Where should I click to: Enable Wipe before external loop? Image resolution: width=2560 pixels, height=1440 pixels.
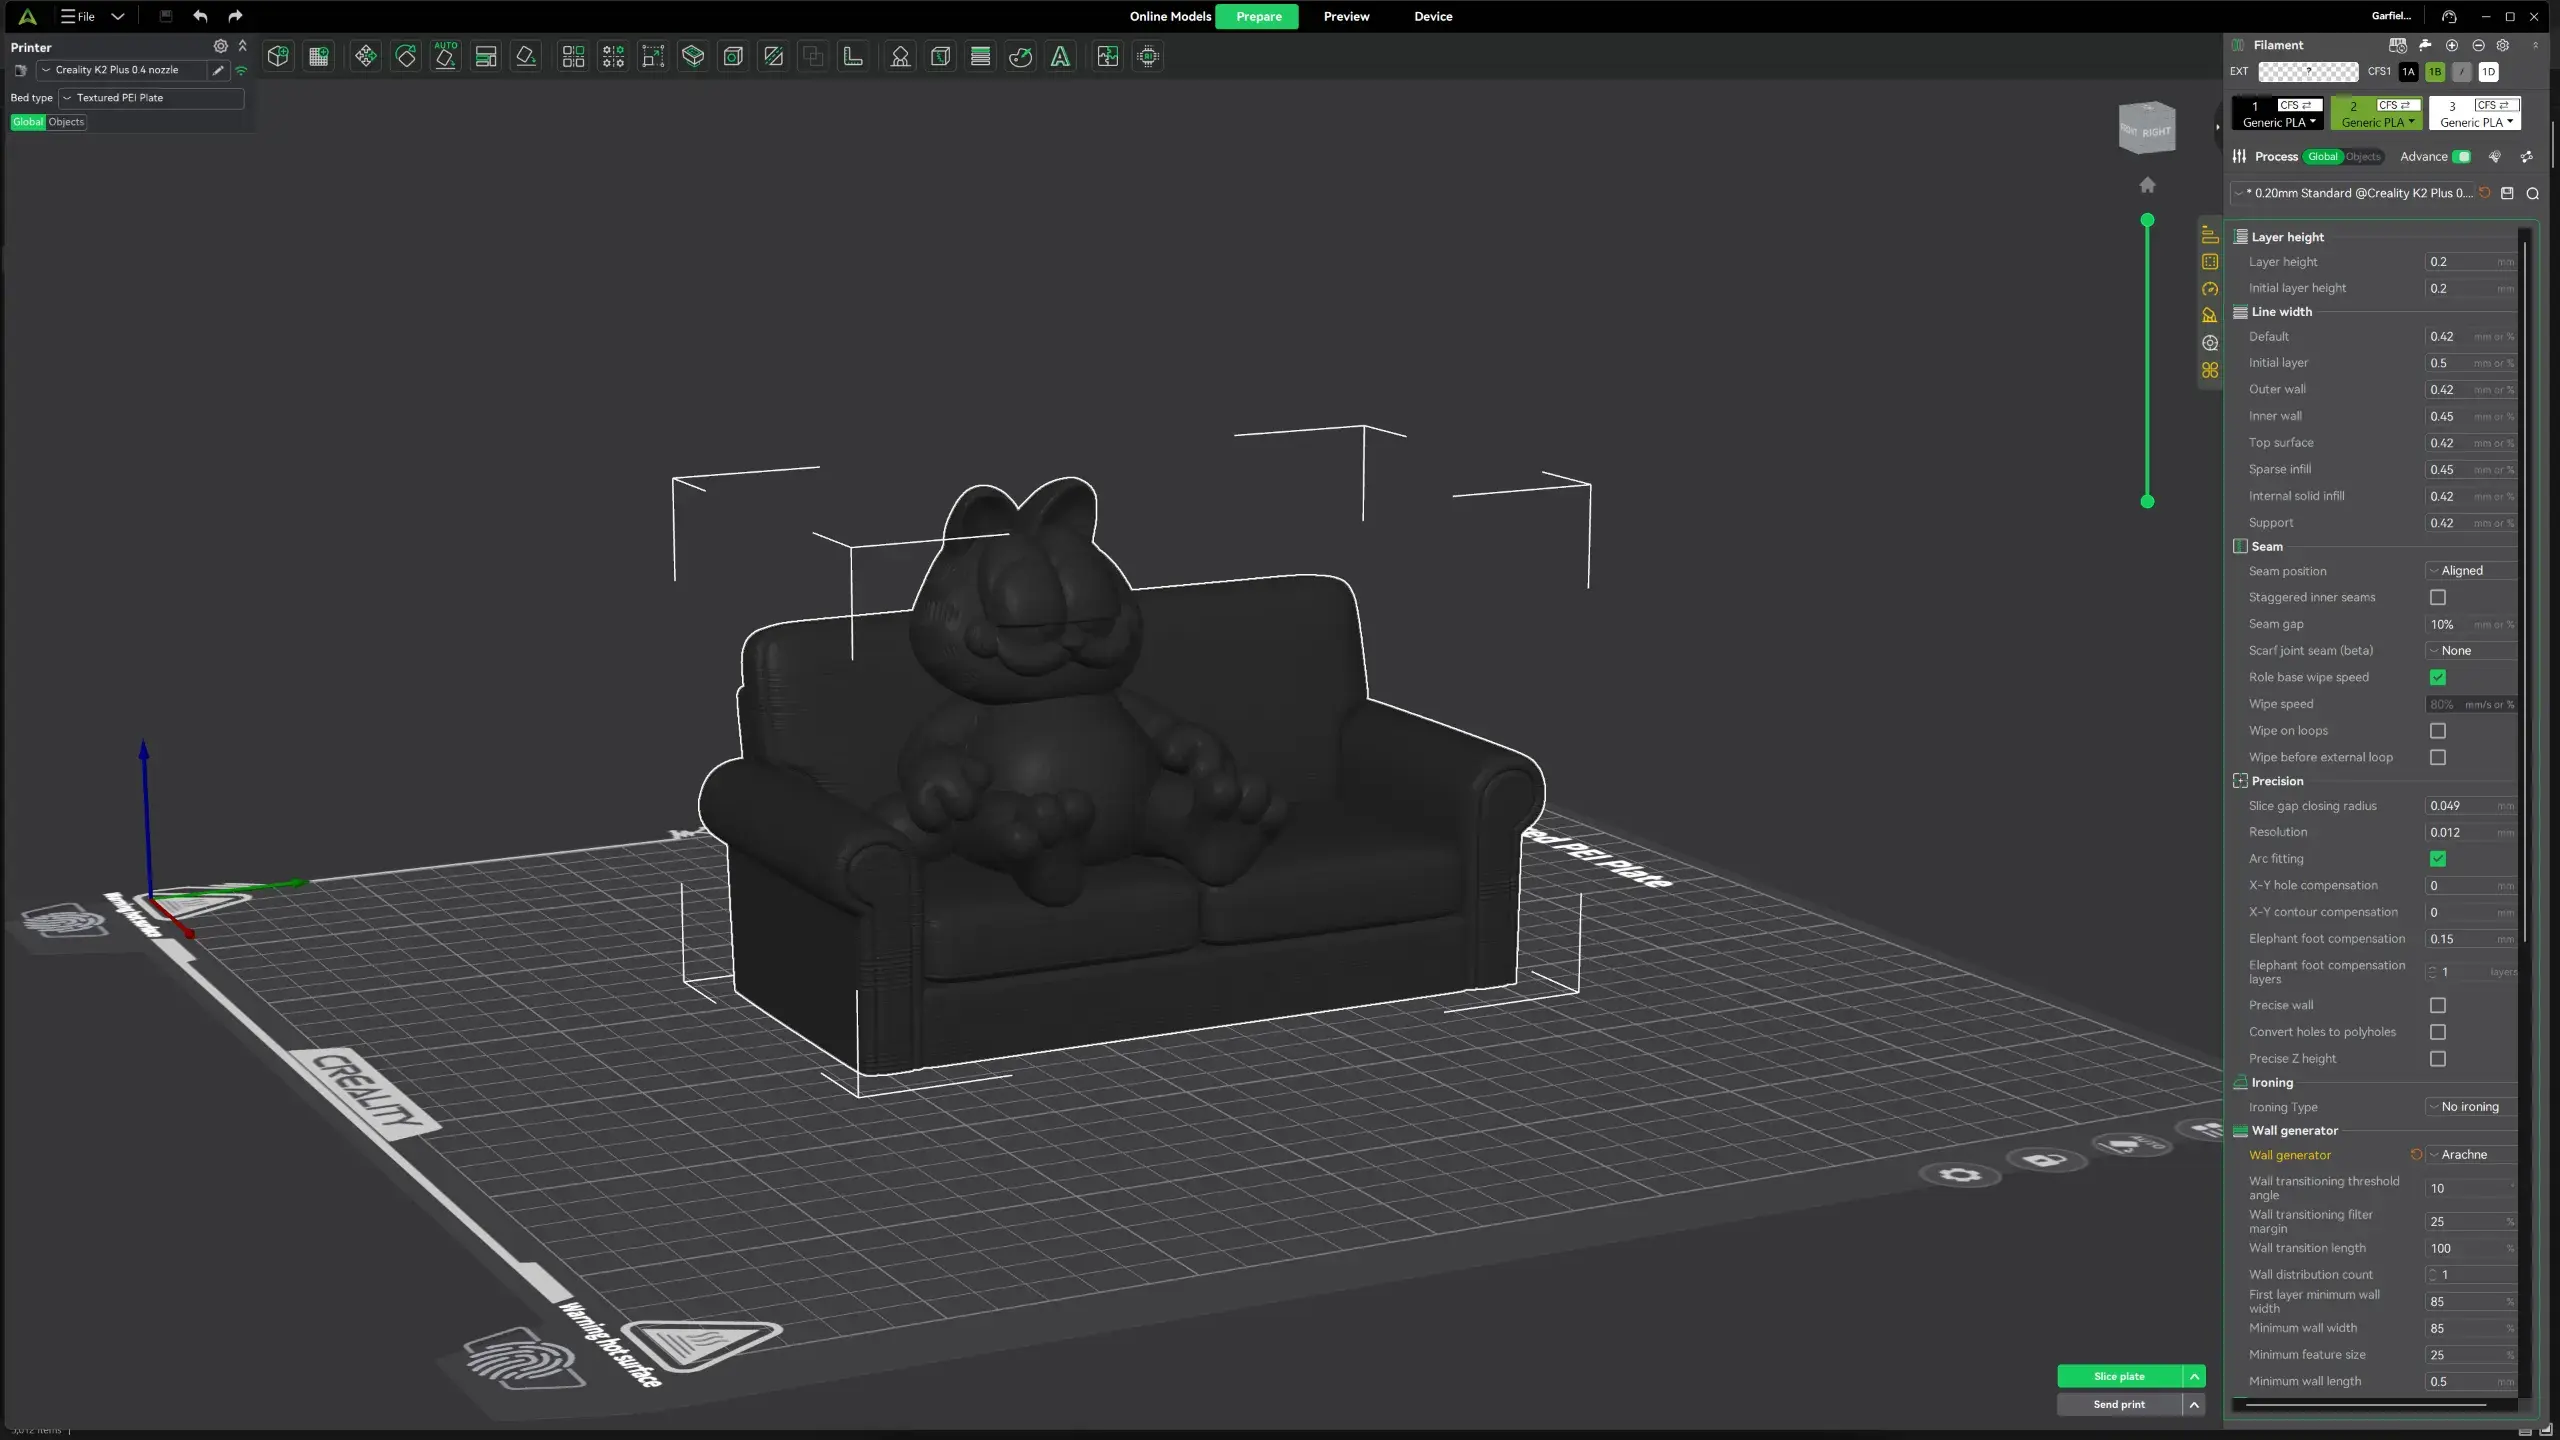(2438, 757)
